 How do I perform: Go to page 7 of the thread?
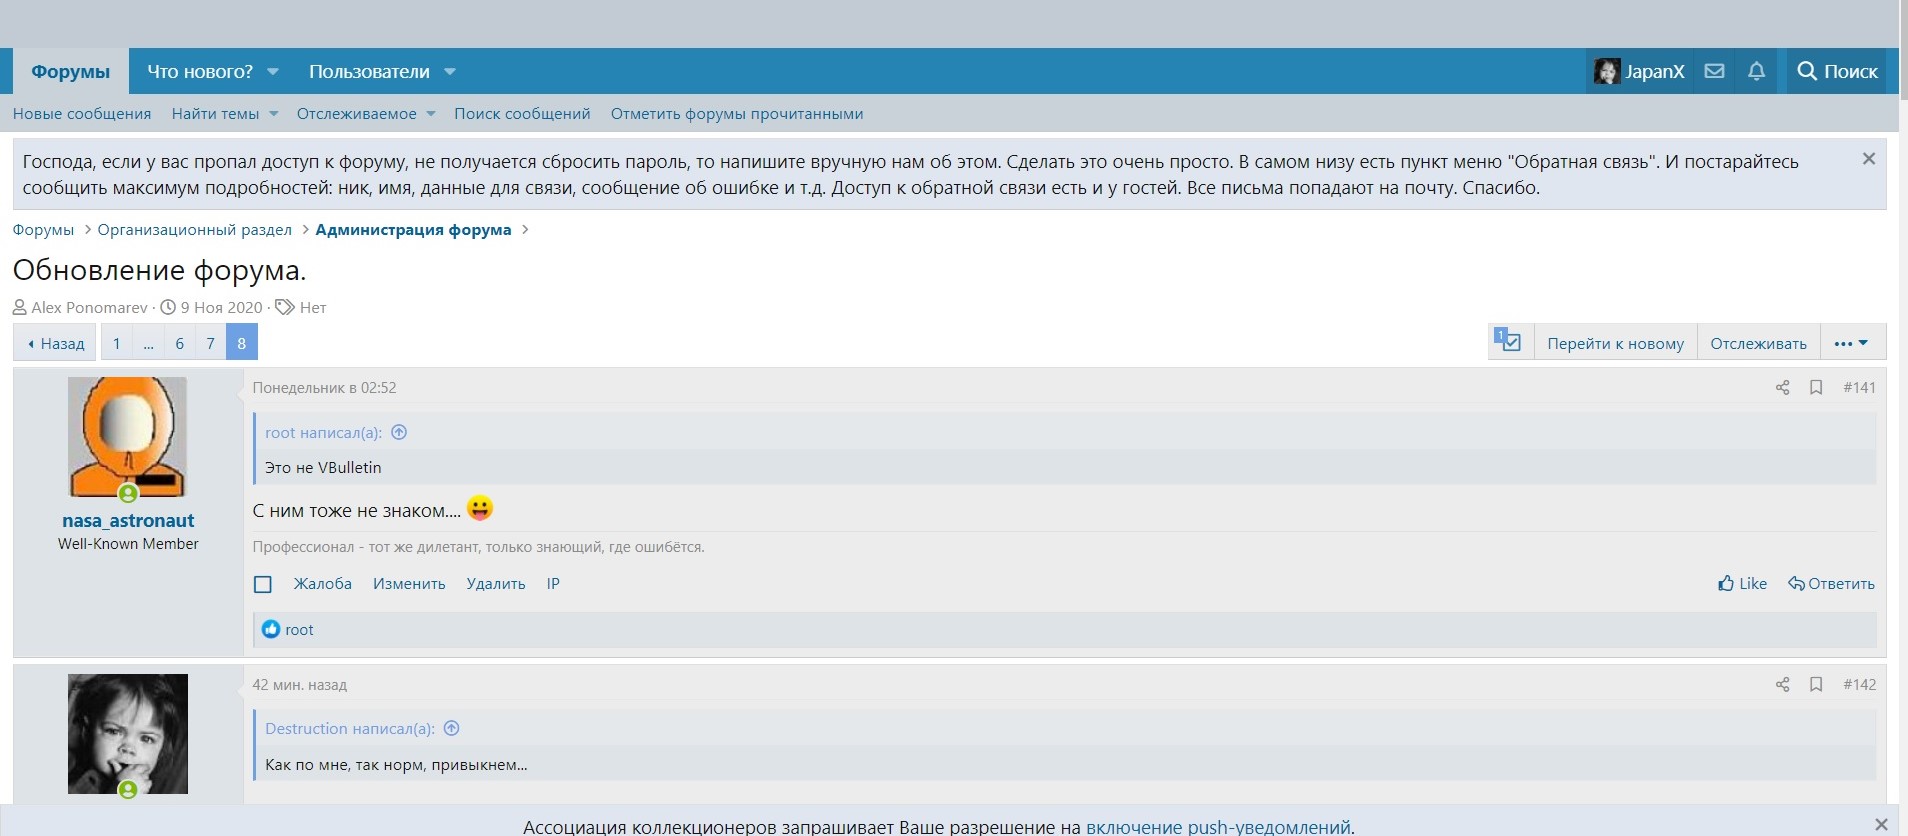[210, 343]
